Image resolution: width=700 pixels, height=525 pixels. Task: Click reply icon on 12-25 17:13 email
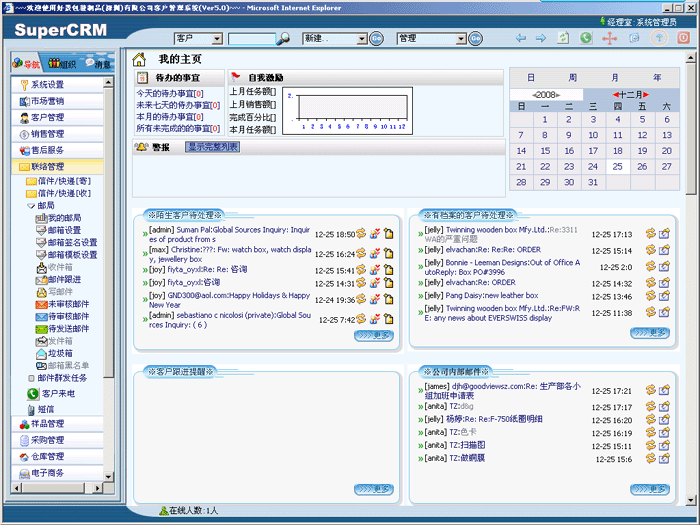coord(650,233)
